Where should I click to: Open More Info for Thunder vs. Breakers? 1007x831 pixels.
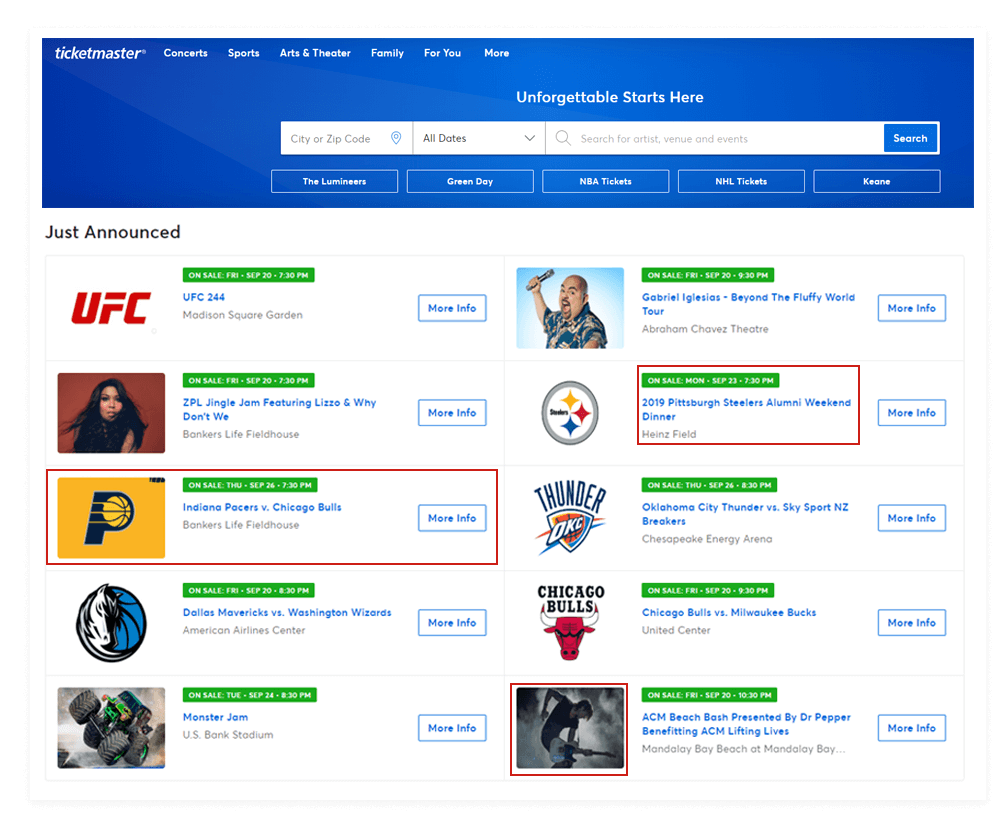912,518
